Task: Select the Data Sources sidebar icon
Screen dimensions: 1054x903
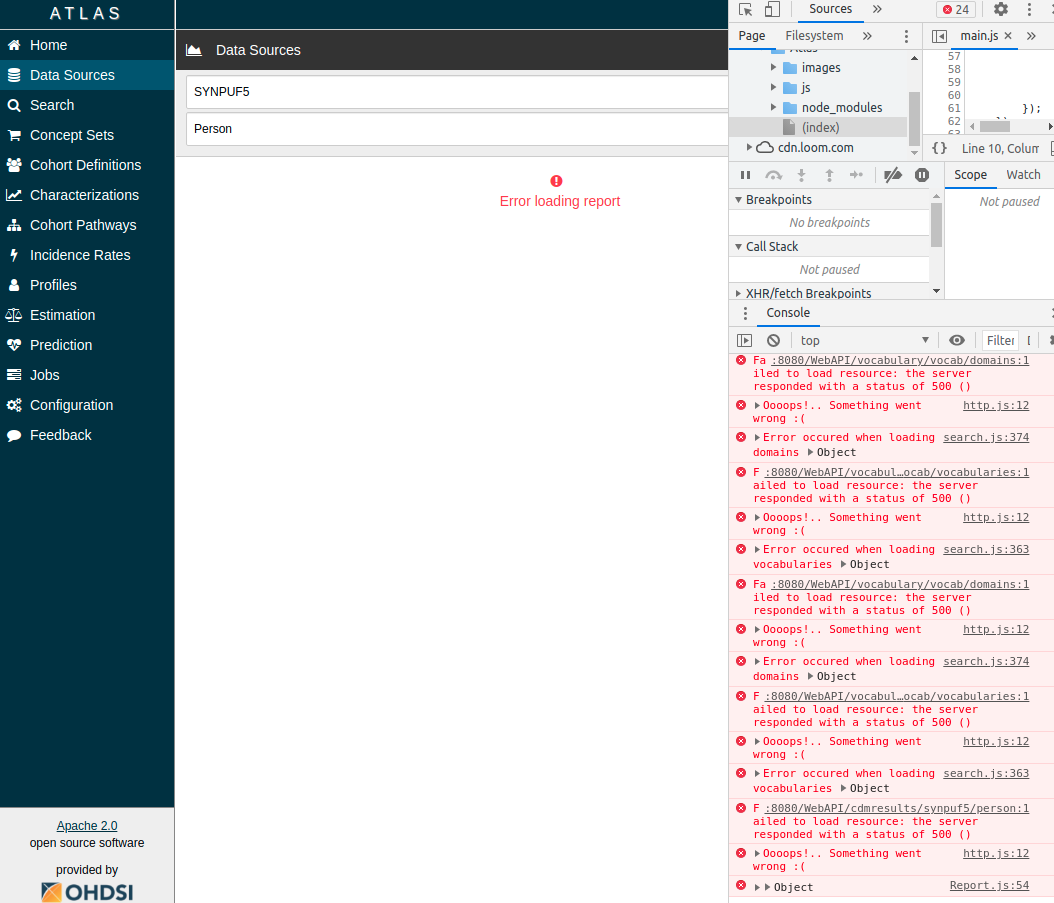Action: 14,74
